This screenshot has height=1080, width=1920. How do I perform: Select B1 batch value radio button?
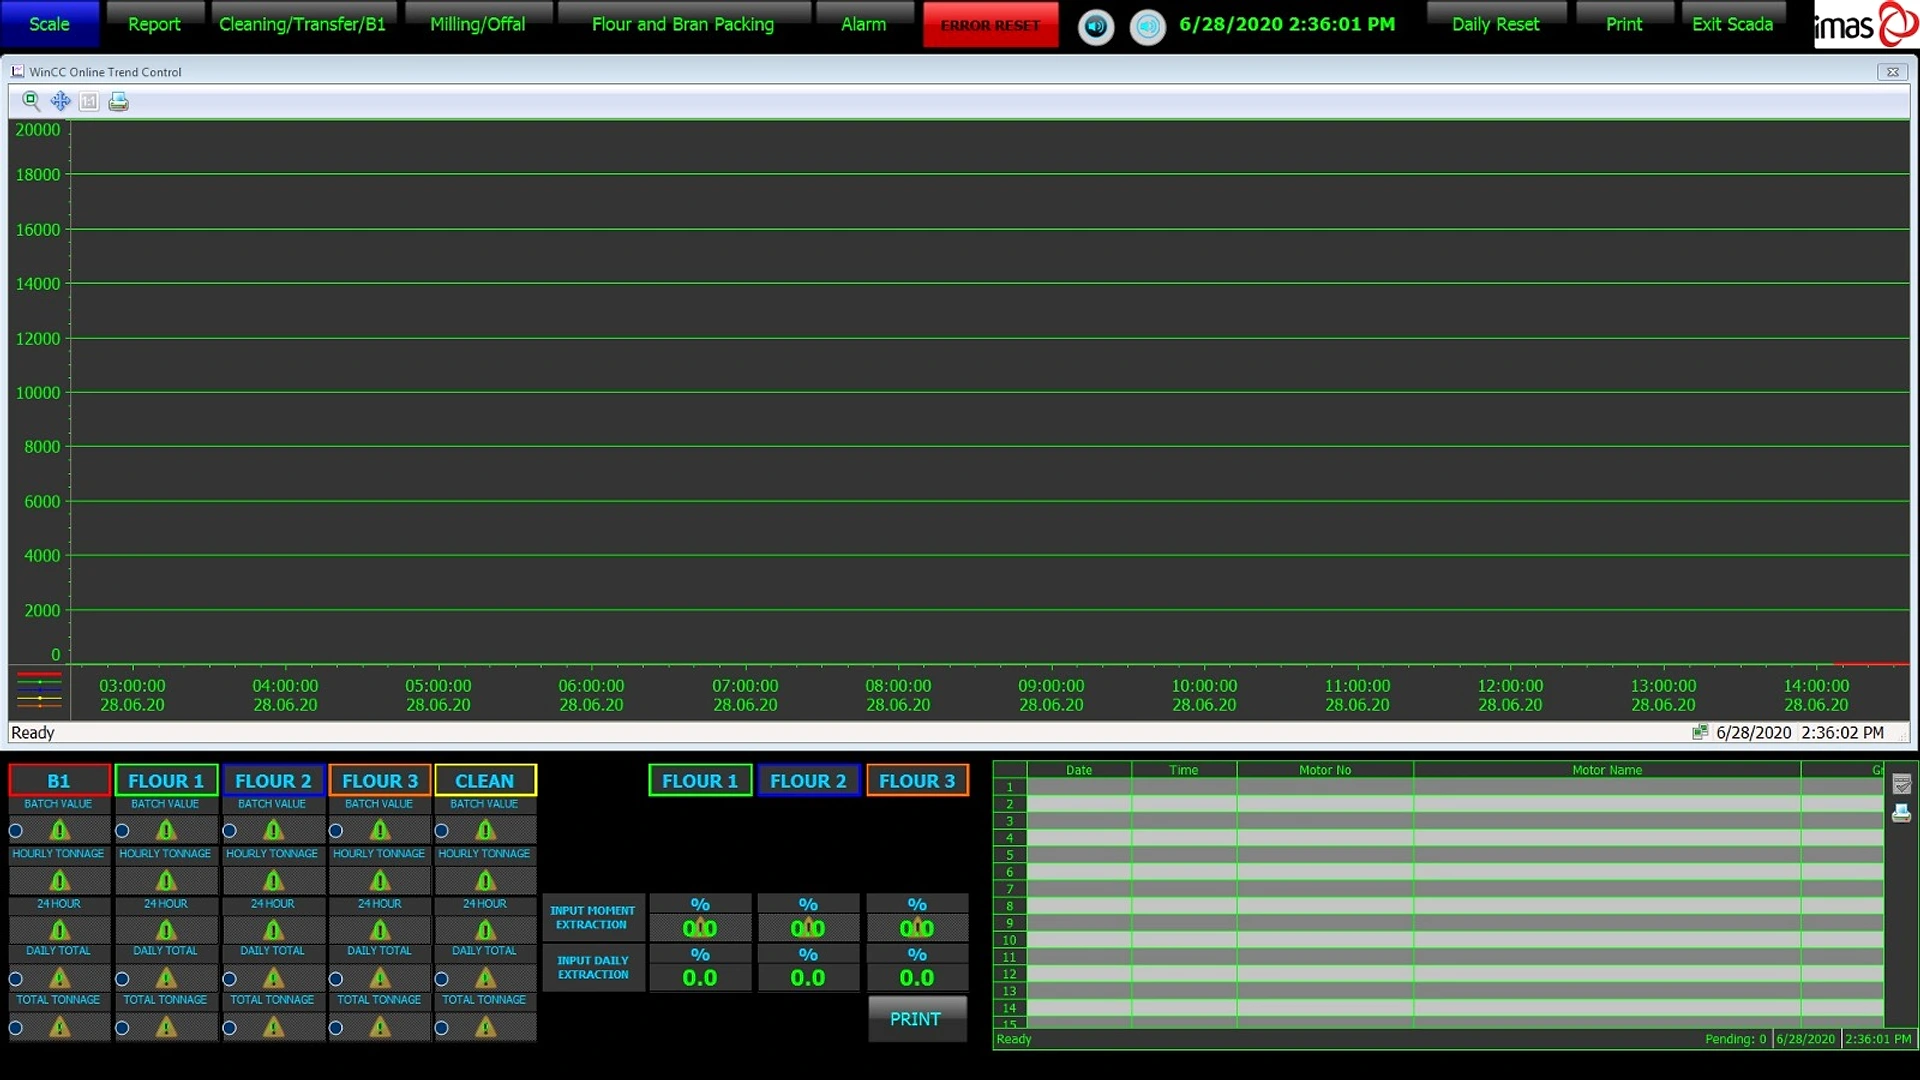pyautogui.click(x=16, y=831)
